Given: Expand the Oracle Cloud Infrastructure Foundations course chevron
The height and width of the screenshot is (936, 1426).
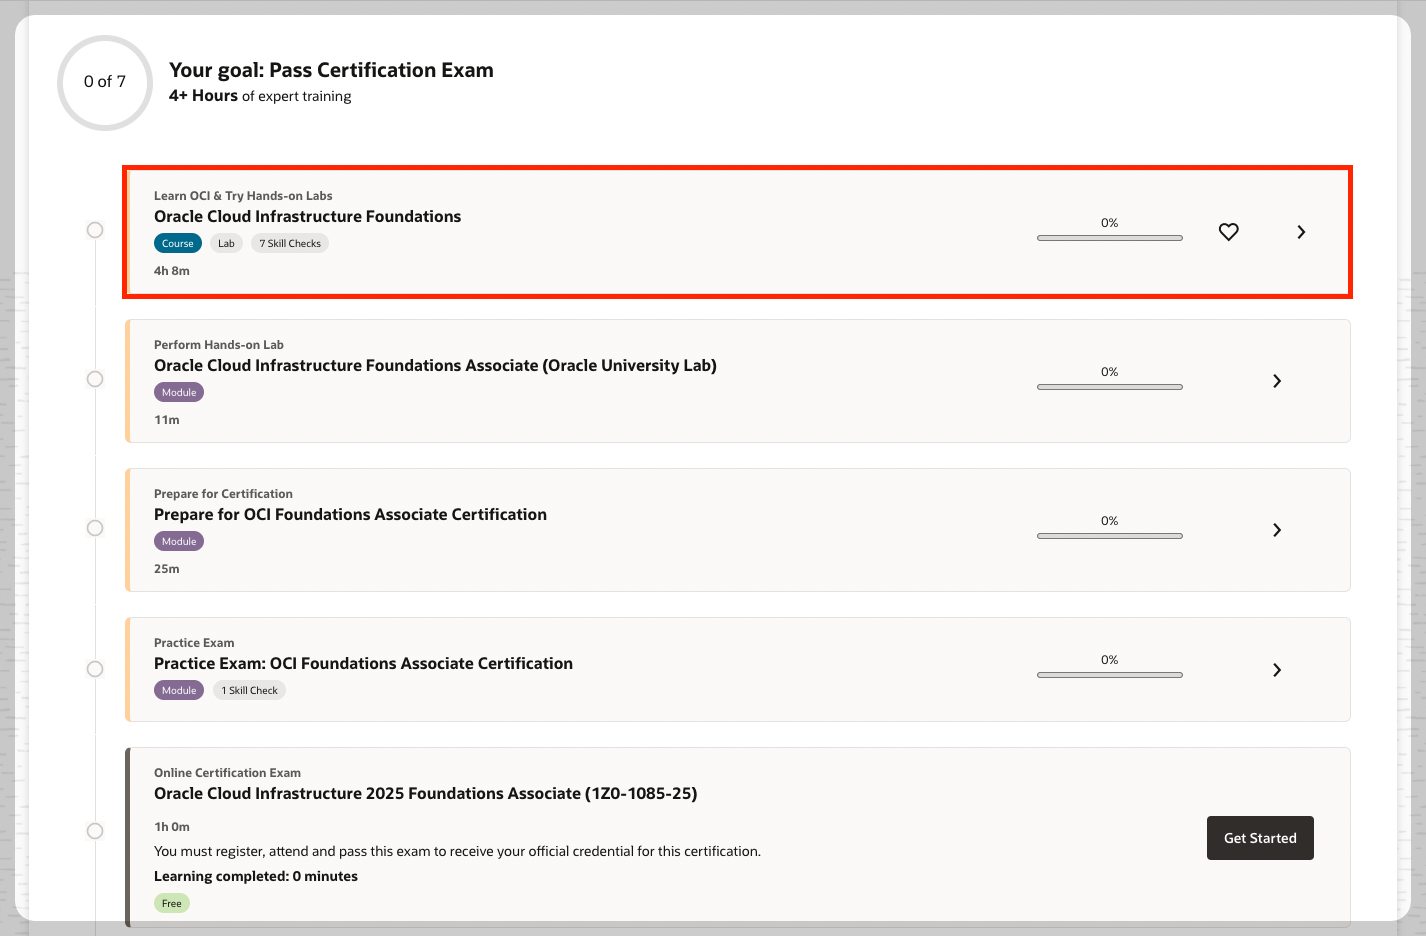Looking at the screenshot, I should click(x=1301, y=232).
